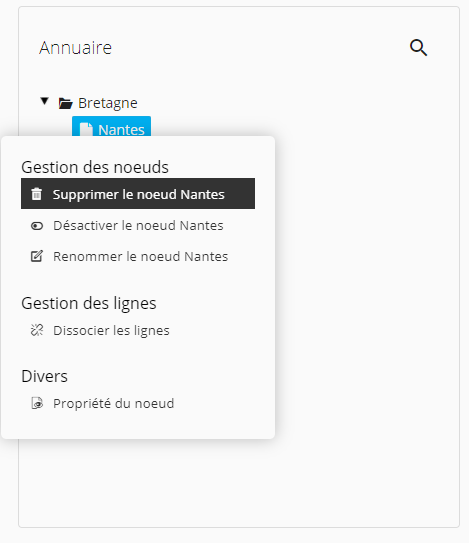
Task: Click the Divers section heading
Action: 44,376
